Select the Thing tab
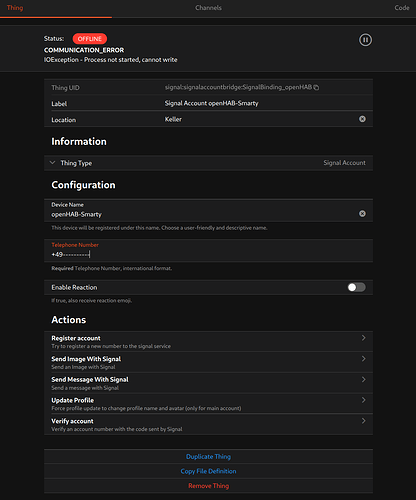This screenshot has width=416, height=500. pos(15,8)
